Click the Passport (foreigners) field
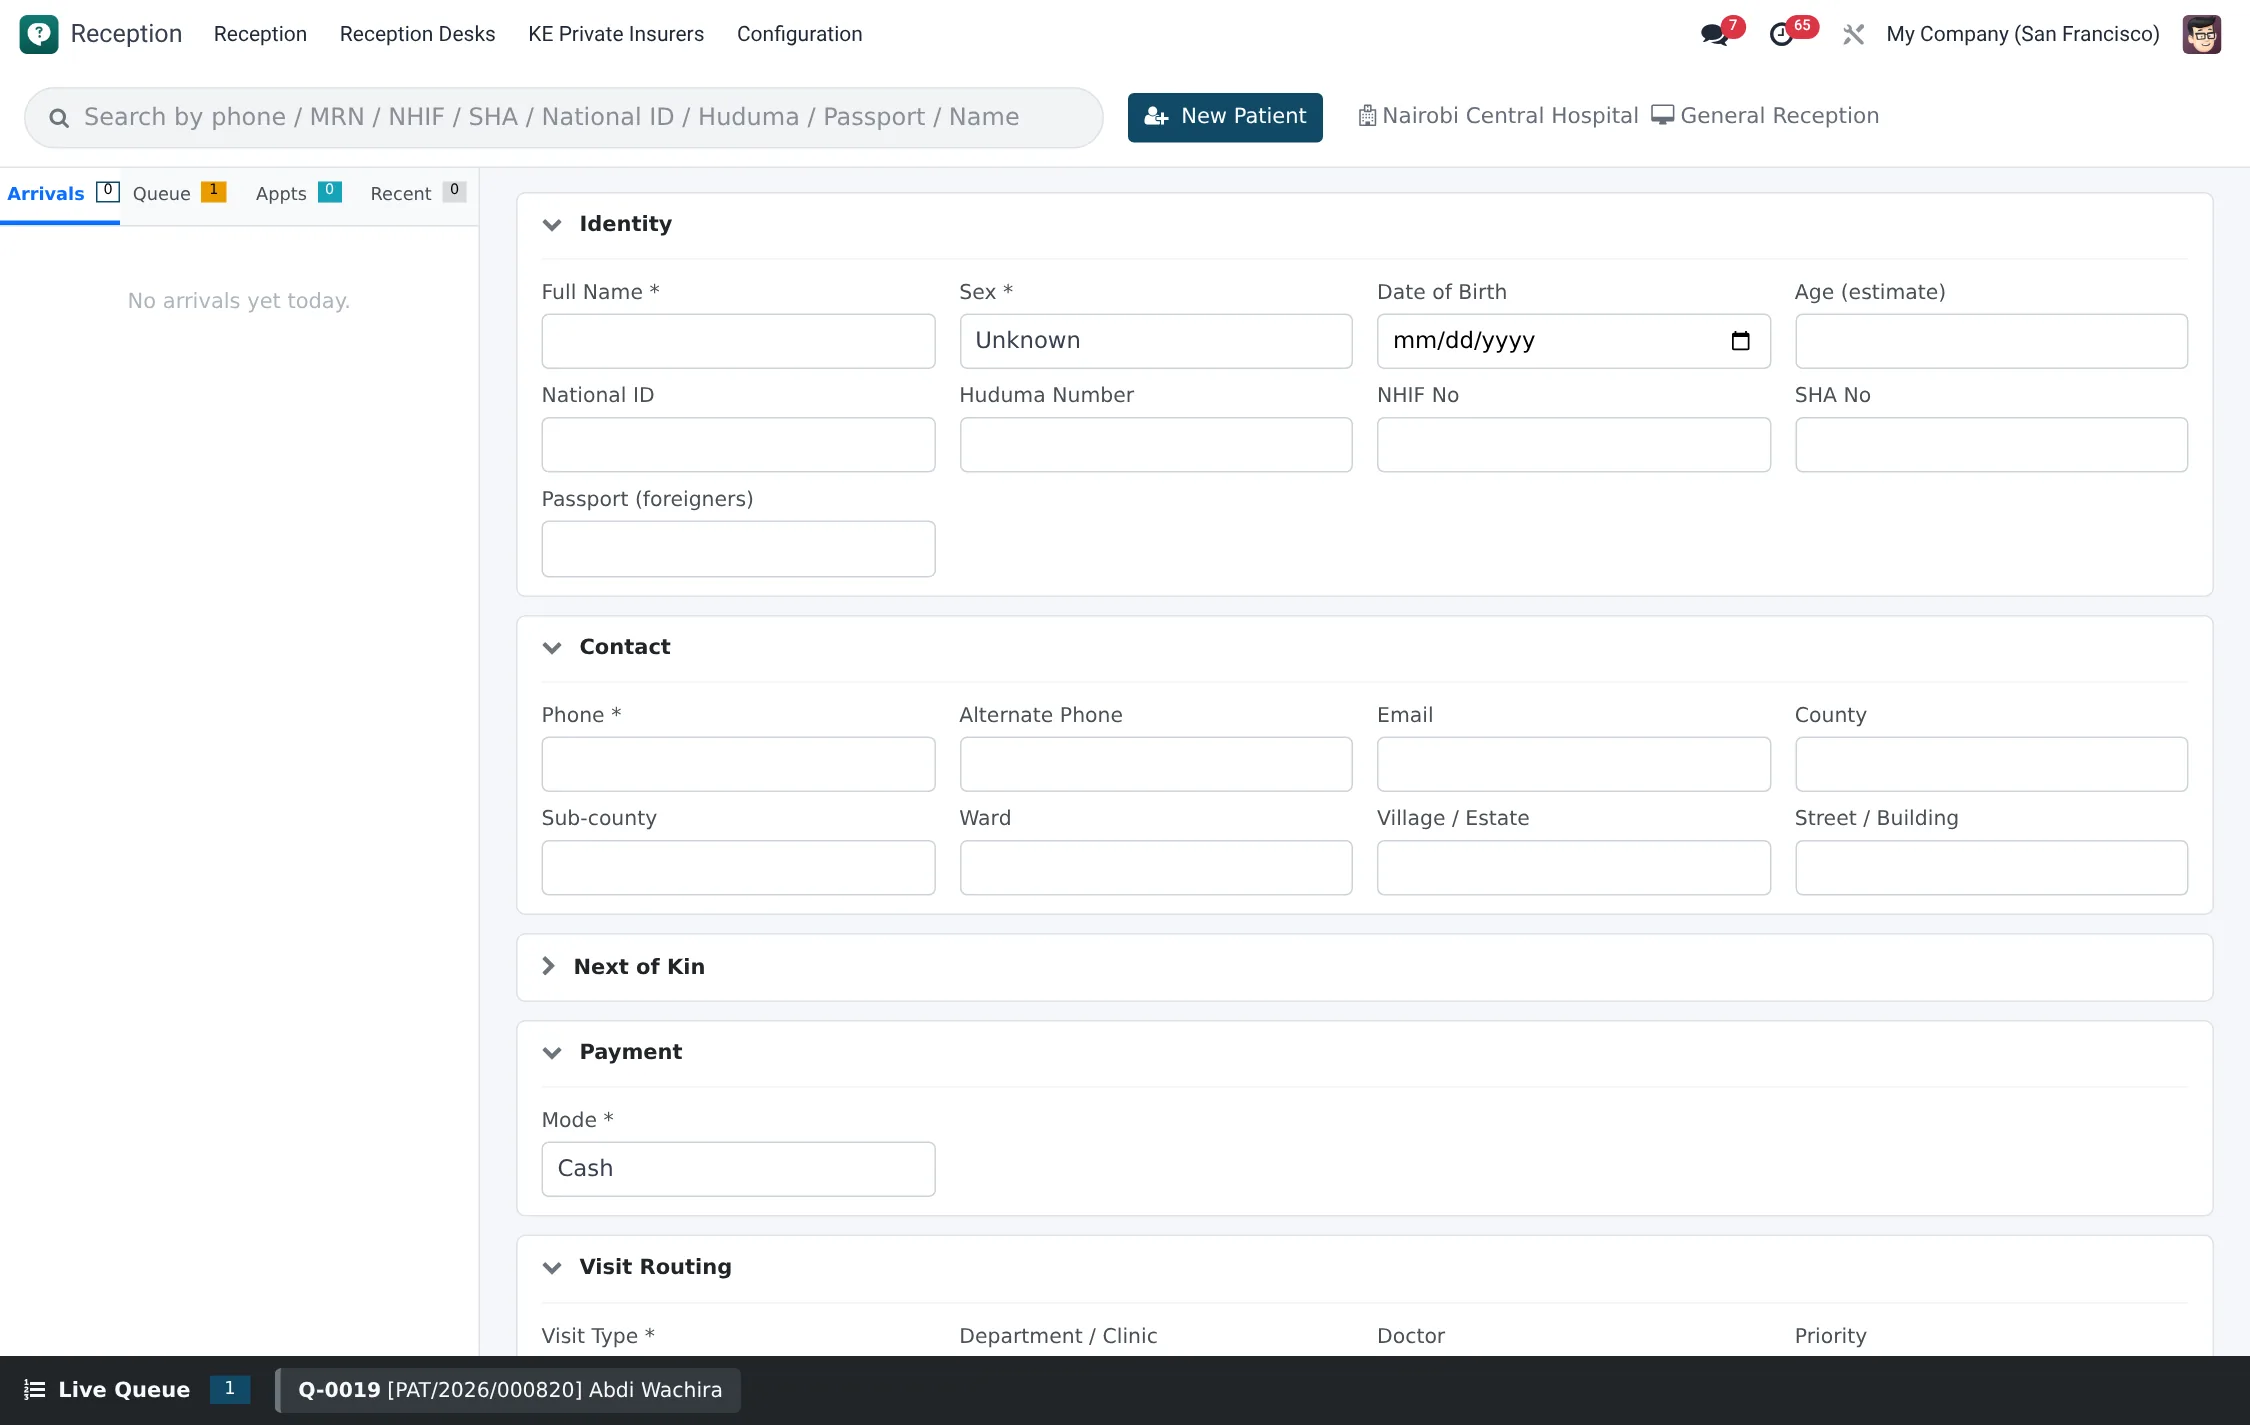Viewport: 2250px width, 1425px height. click(x=738, y=549)
